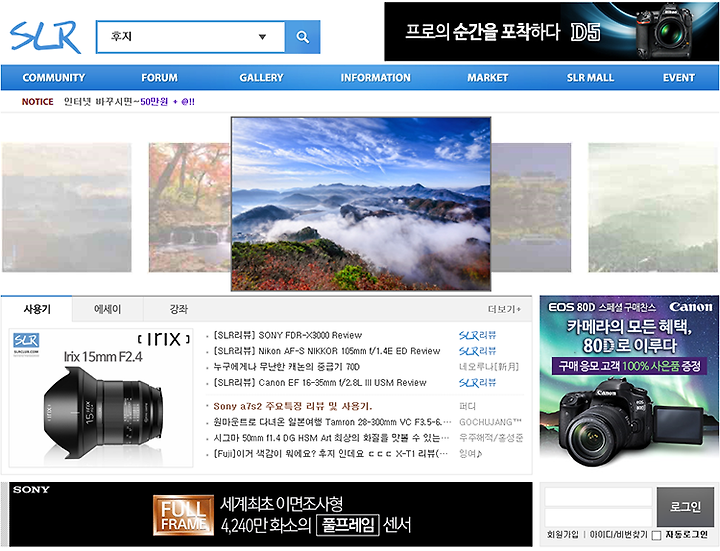Open the INFORMATION menu
The height and width of the screenshot is (551, 720).
pos(376,78)
